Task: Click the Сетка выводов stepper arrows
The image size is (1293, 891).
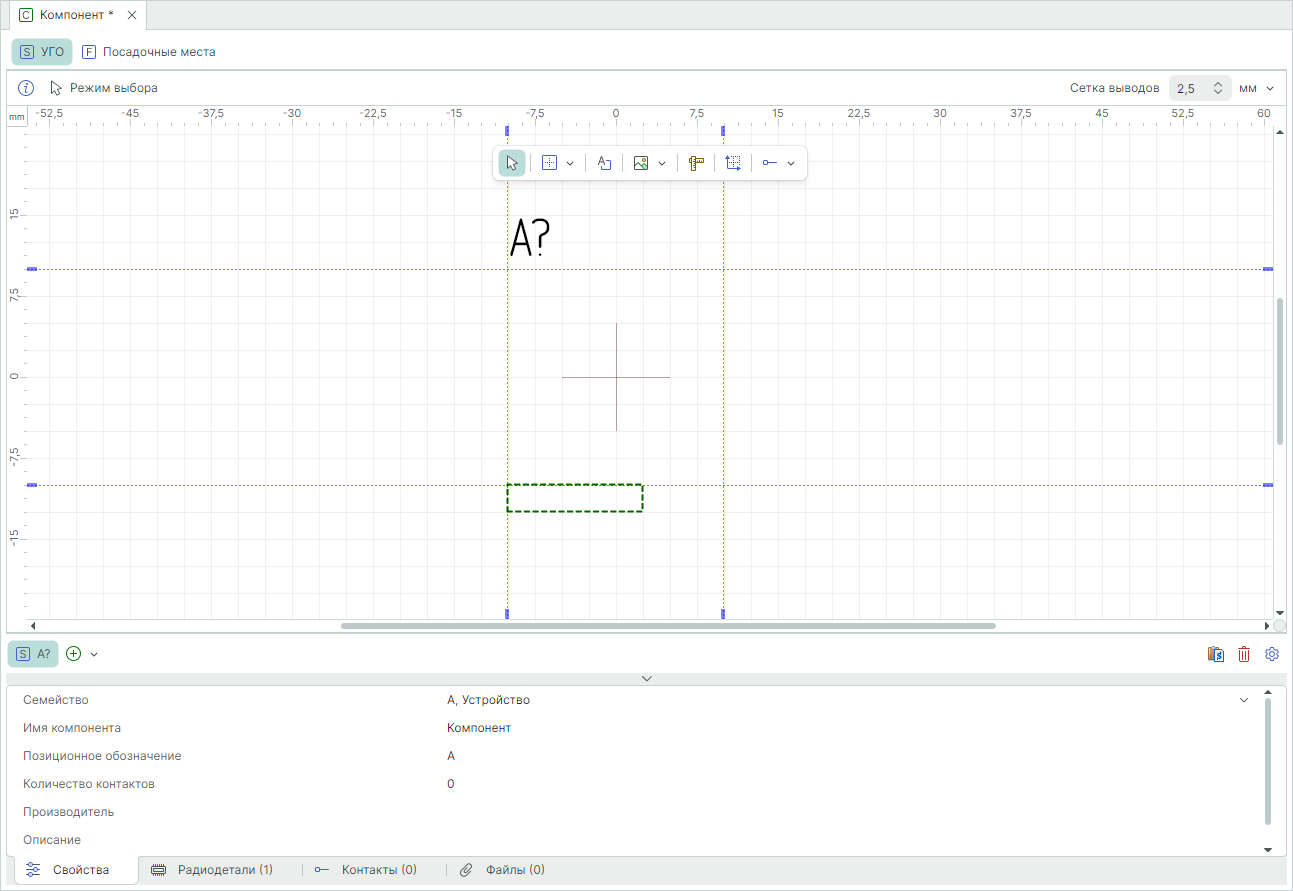Action: (x=1217, y=88)
